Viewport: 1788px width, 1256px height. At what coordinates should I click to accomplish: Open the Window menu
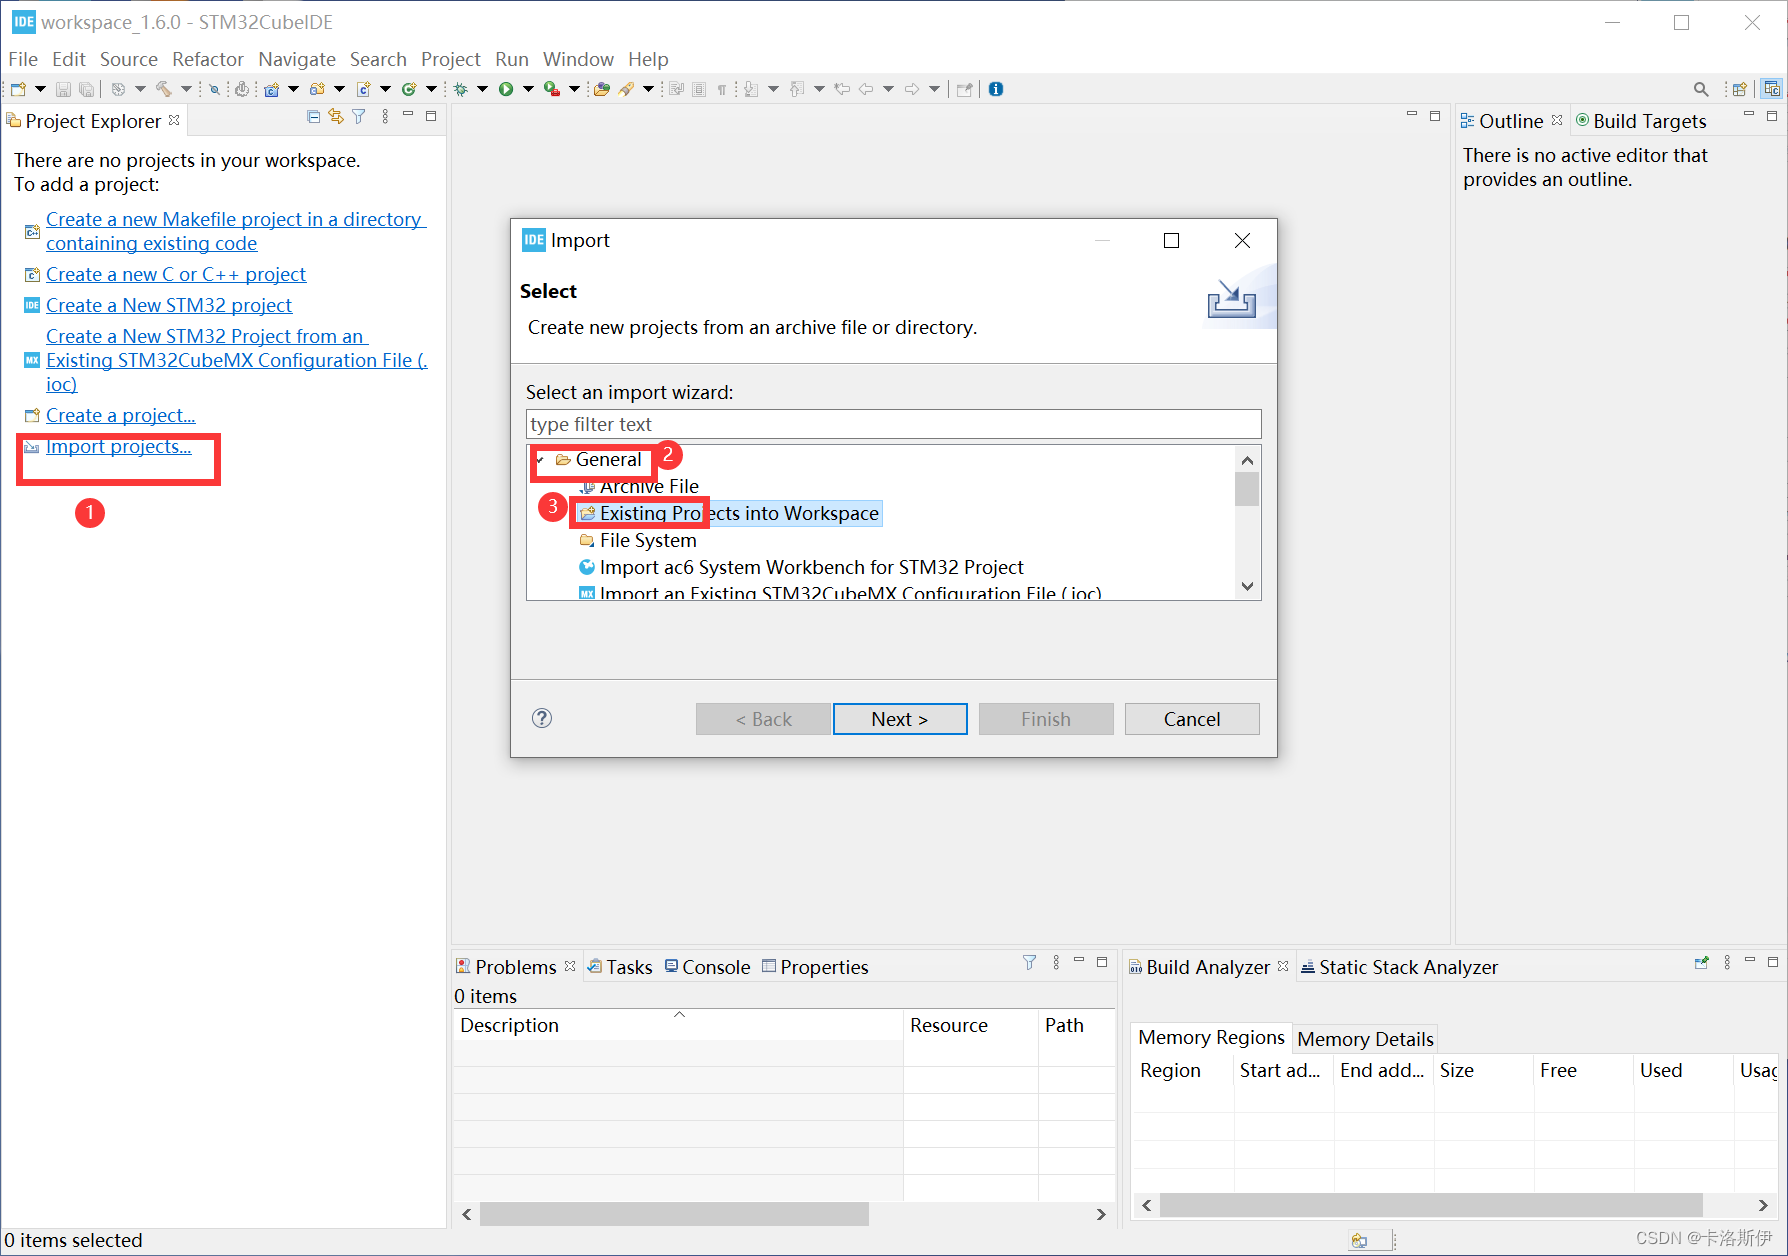click(x=578, y=59)
